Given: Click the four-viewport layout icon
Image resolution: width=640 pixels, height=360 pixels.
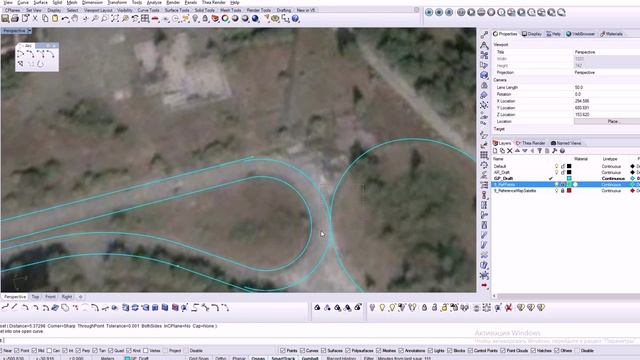Looking at the screenshot, I should (x=145, y=18).
